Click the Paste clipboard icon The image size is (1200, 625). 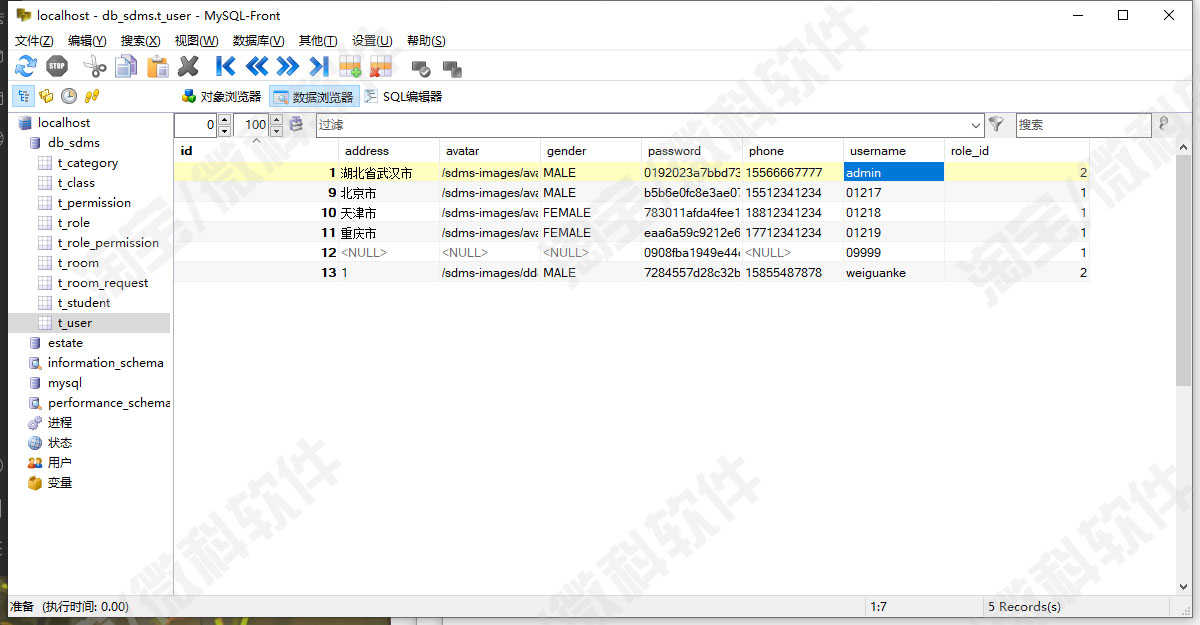pos(157,67)
